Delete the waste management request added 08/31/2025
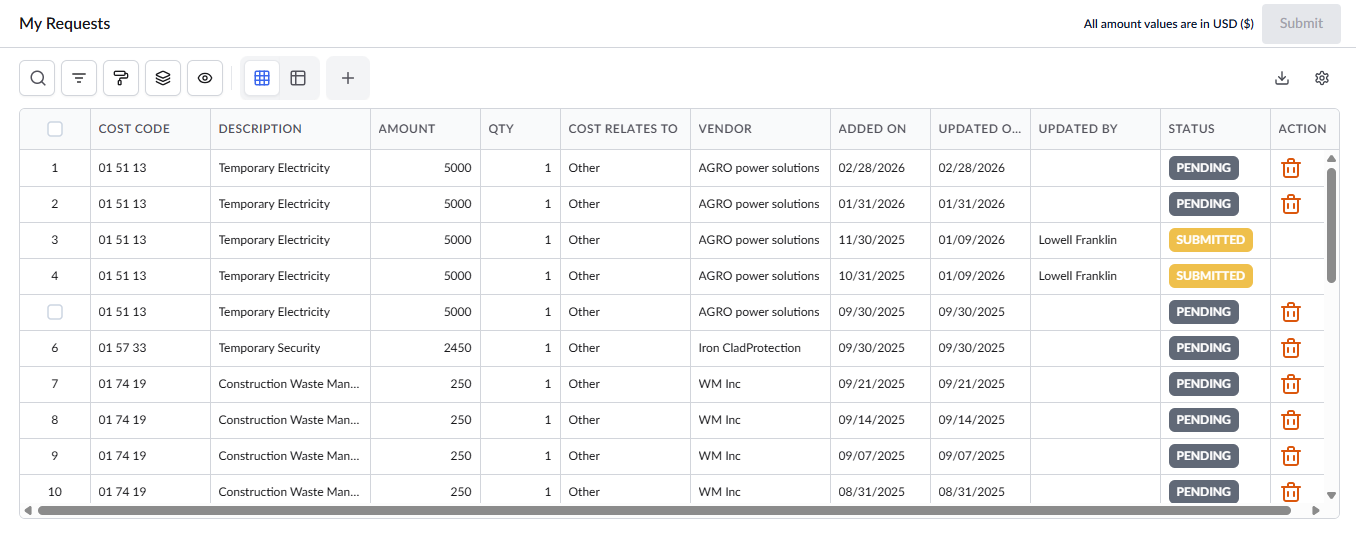 click(x=1291, y=492)
